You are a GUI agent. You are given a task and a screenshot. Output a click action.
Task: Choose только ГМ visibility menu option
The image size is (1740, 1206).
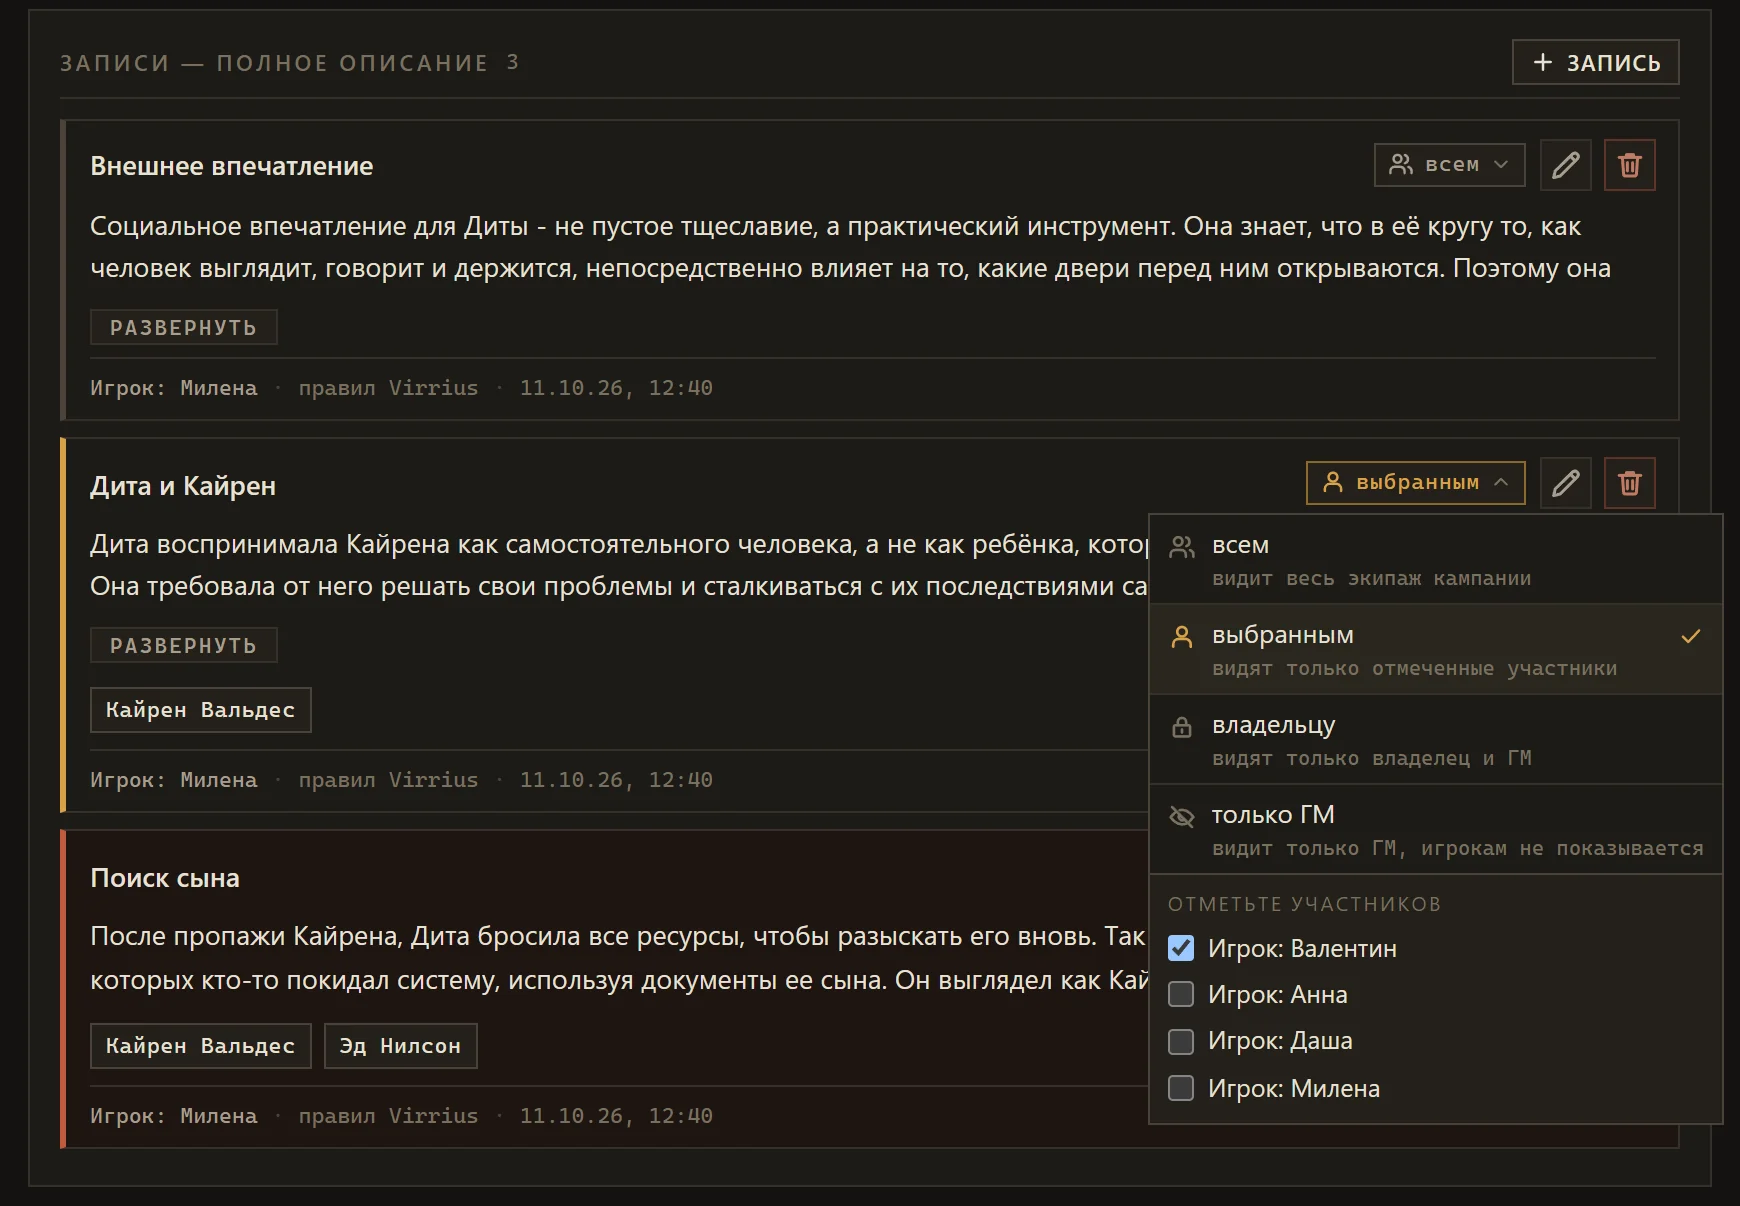click(x=1435, y=830)
